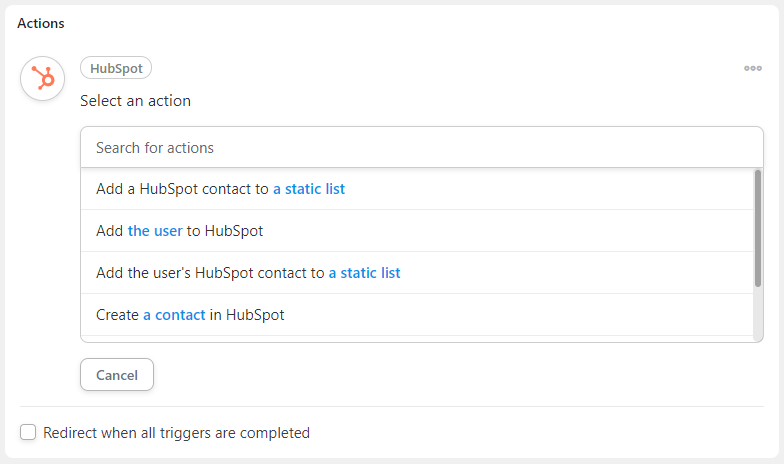Cancel the action selection

point(117,374)
